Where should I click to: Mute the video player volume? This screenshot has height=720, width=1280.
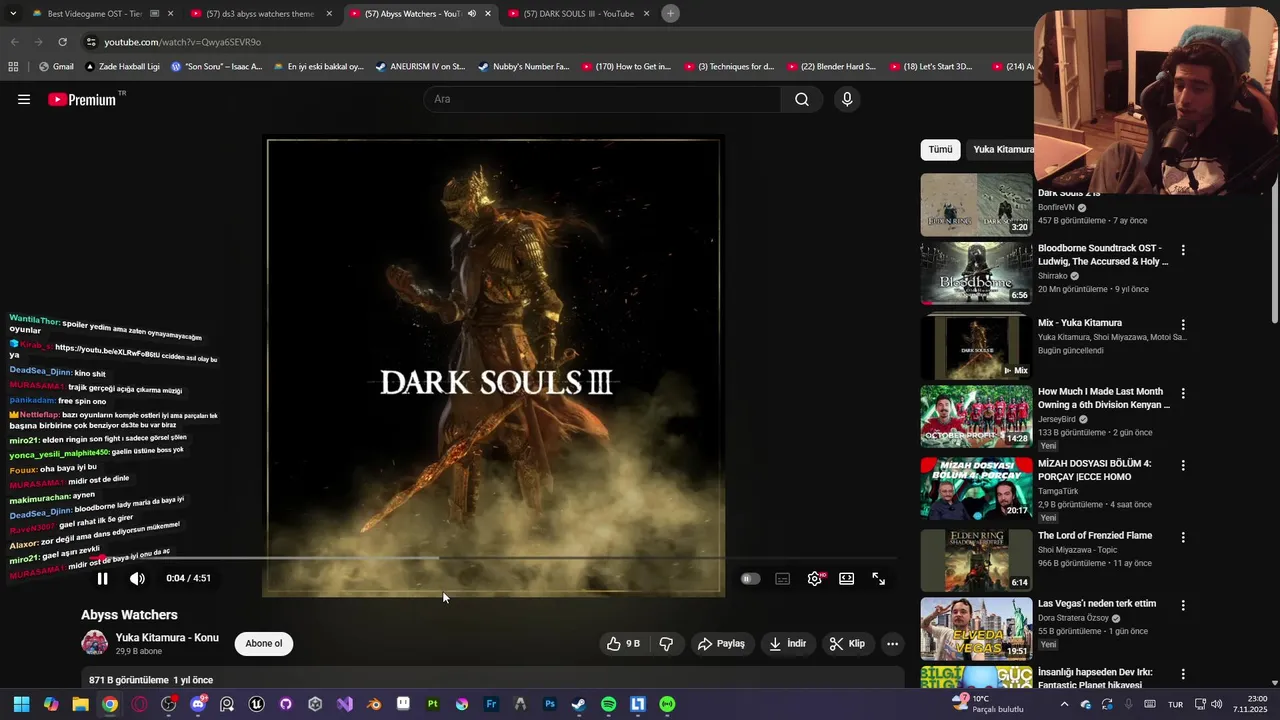(x=137, y=578)
